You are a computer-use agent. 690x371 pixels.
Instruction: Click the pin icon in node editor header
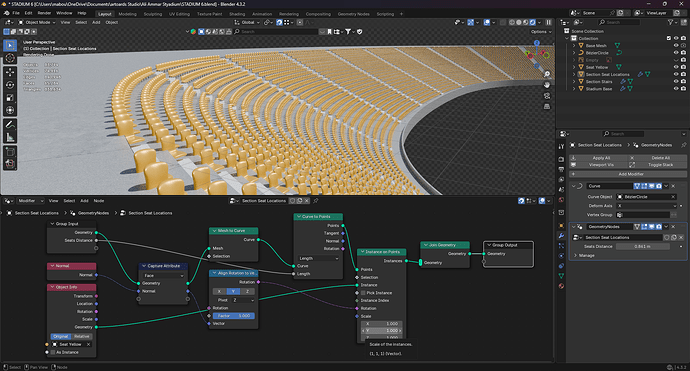[x=316, y=201]
